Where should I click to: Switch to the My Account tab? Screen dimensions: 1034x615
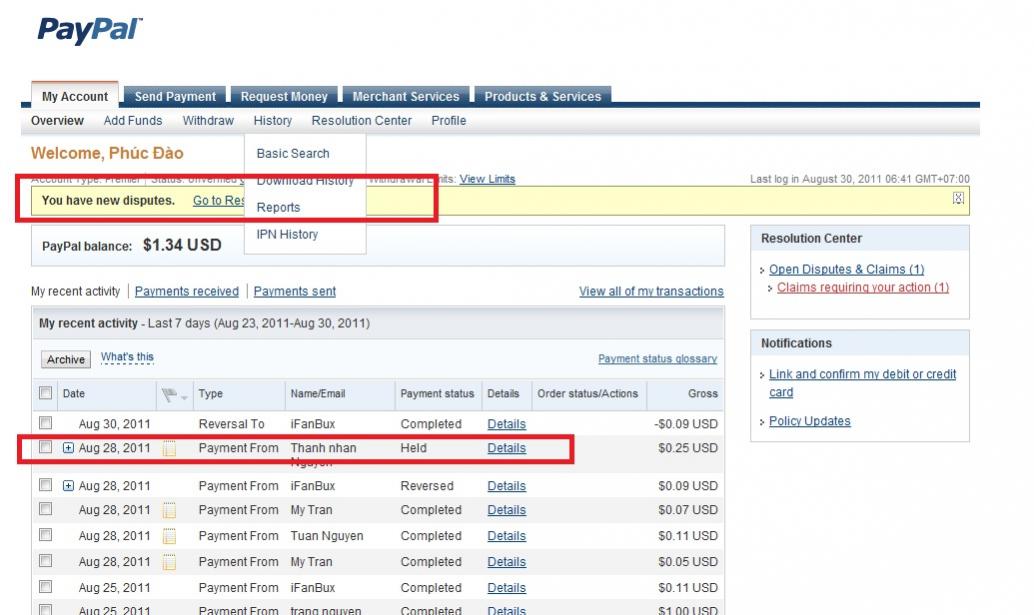75,96
